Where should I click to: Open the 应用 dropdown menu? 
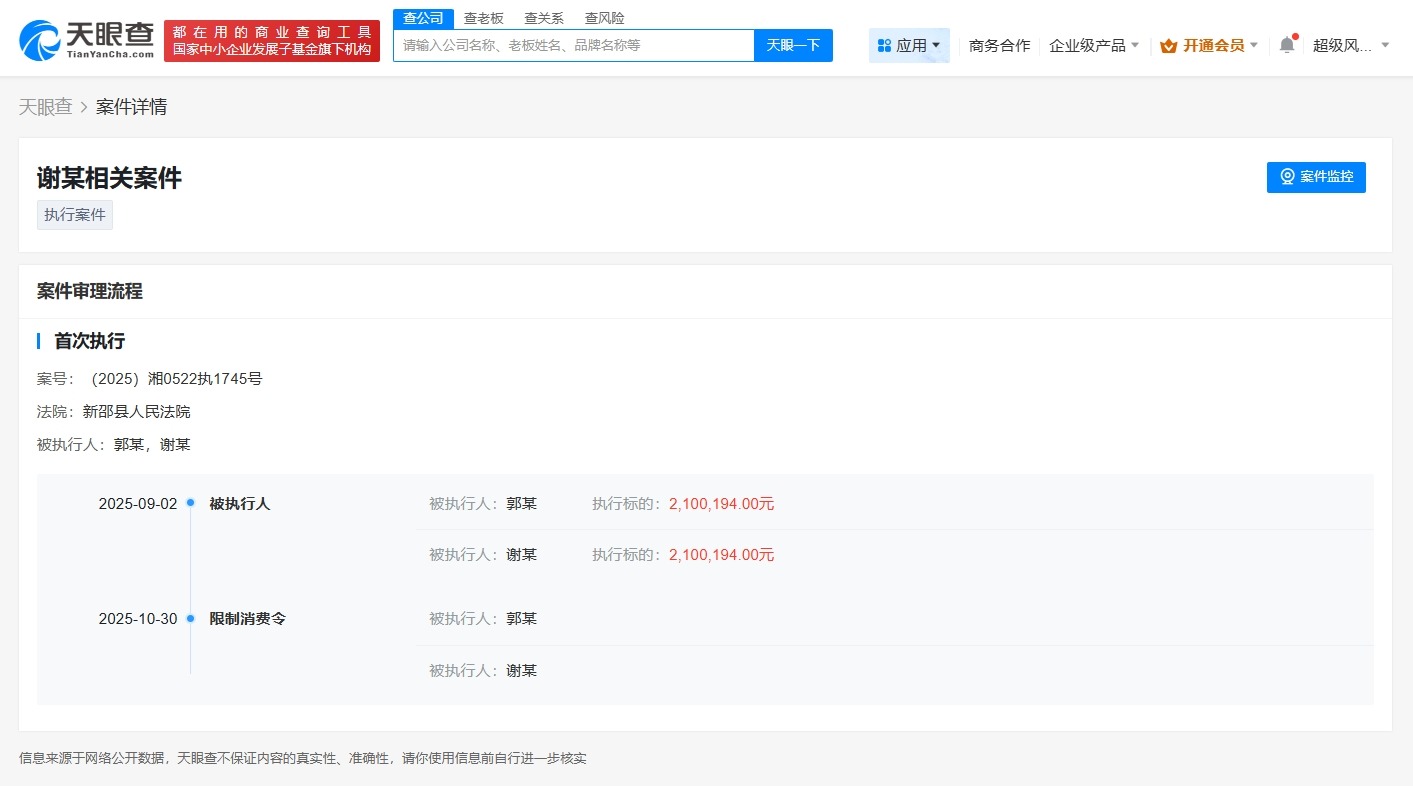coord(908,45)
